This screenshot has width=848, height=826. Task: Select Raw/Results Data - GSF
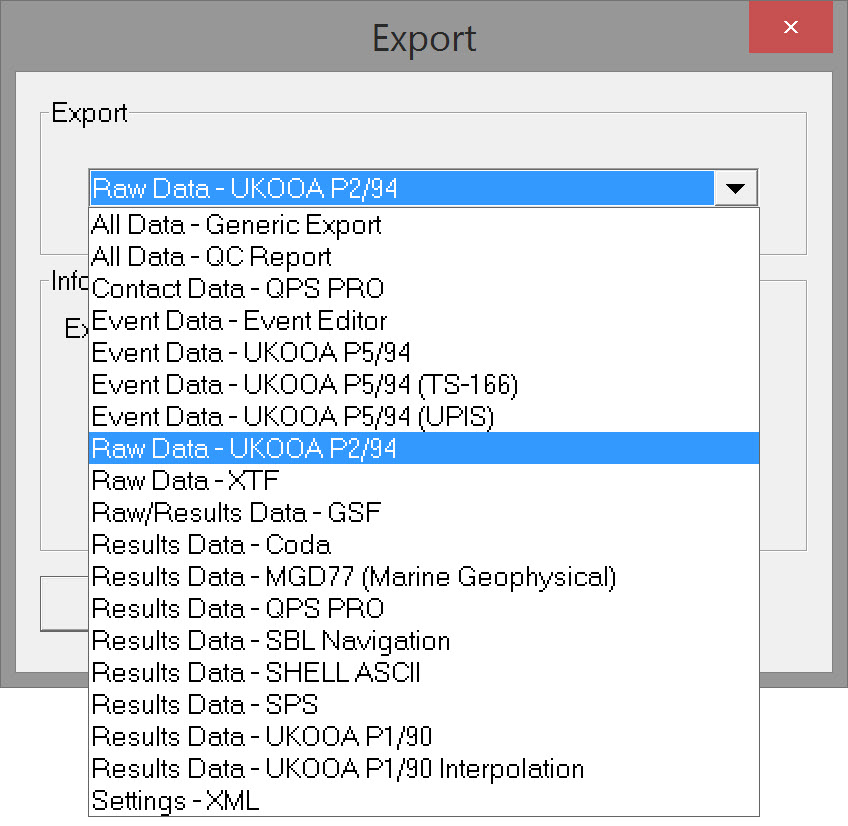pos(237,513)
